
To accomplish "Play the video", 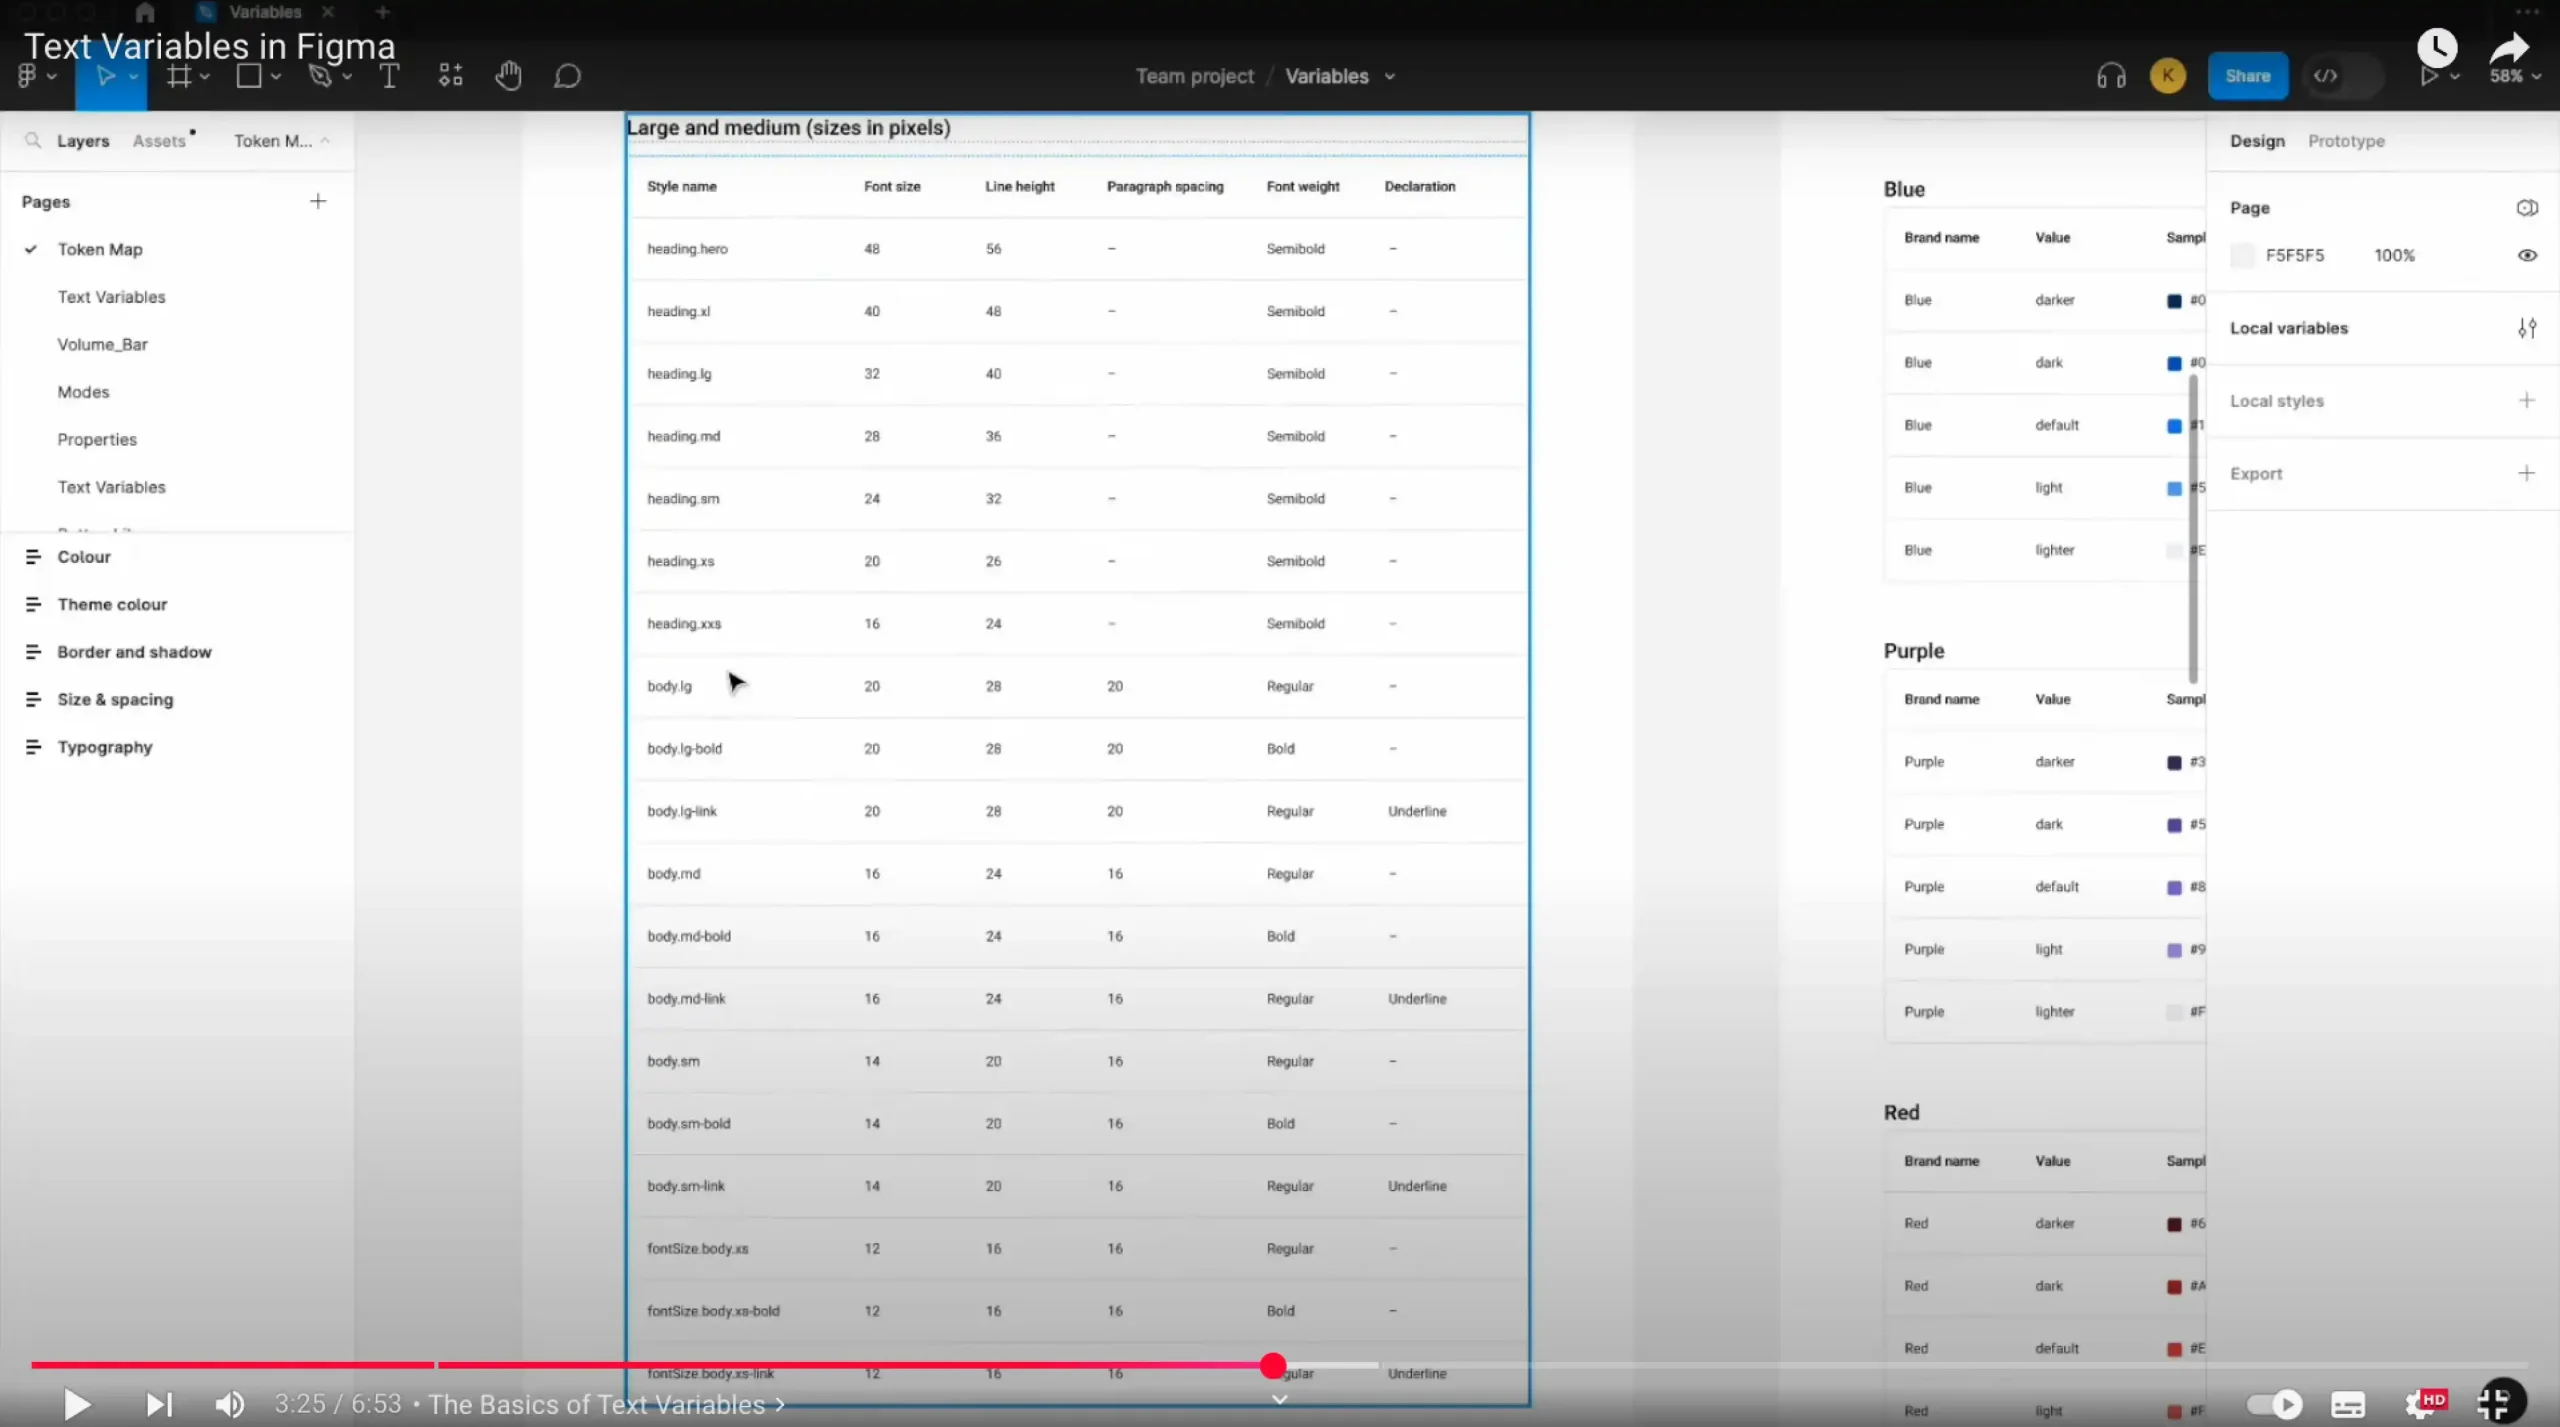I will point(77,1405).
